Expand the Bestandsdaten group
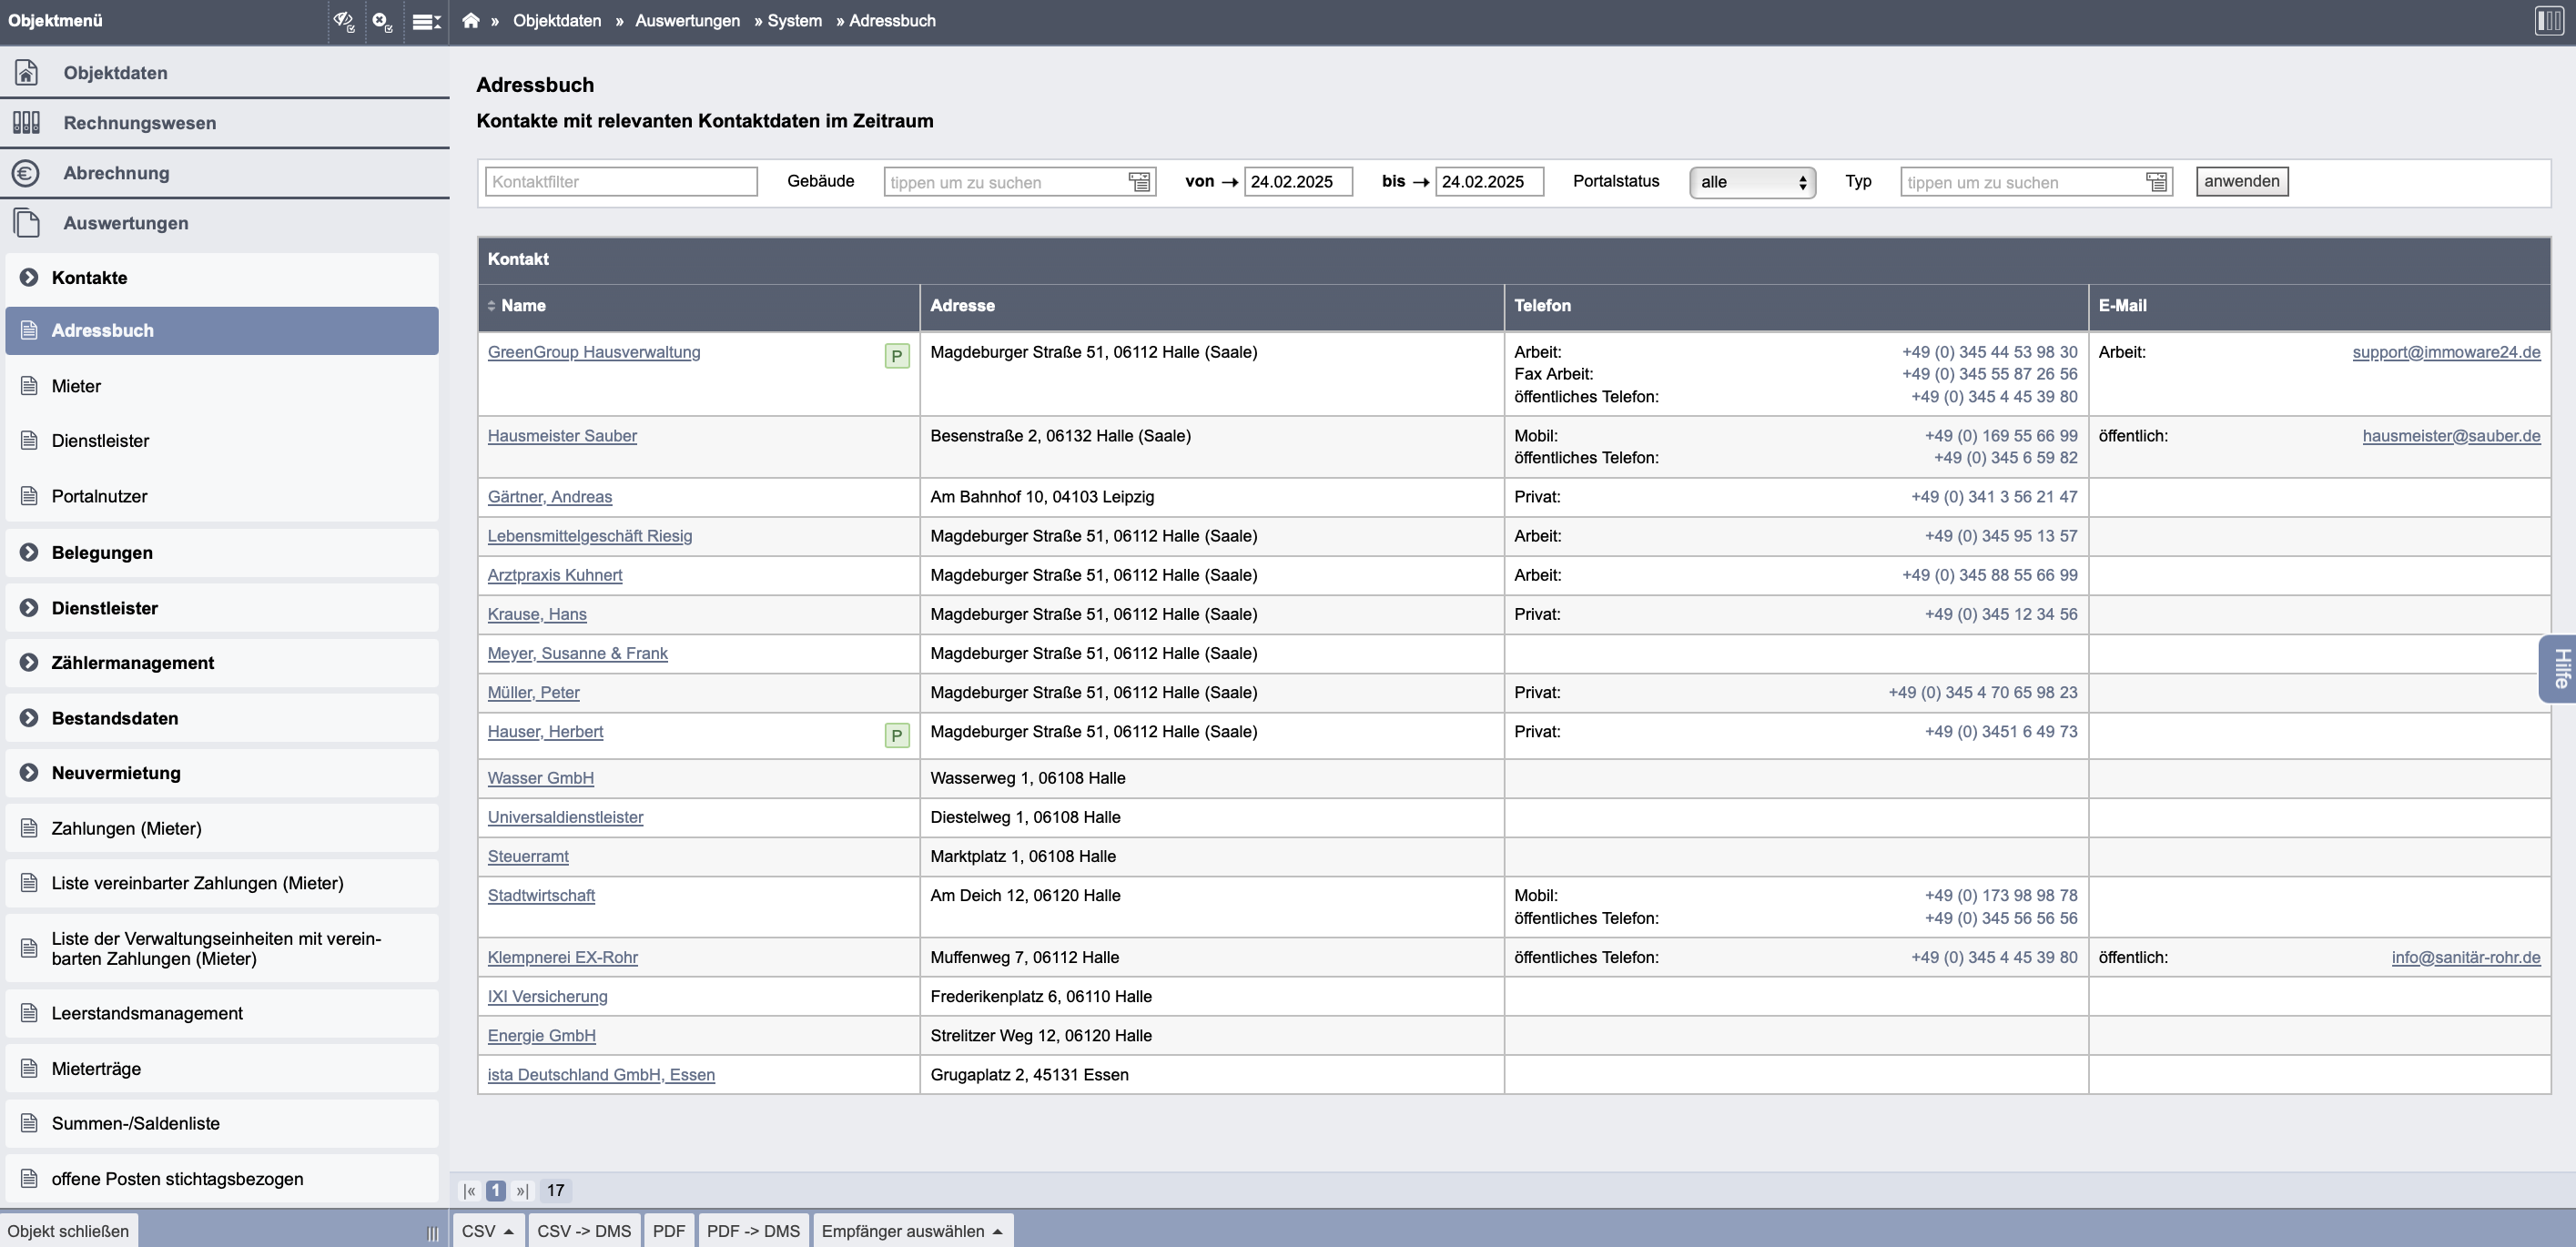The width and height of the screenshot is (2576, 1247). tap(222, 718)
